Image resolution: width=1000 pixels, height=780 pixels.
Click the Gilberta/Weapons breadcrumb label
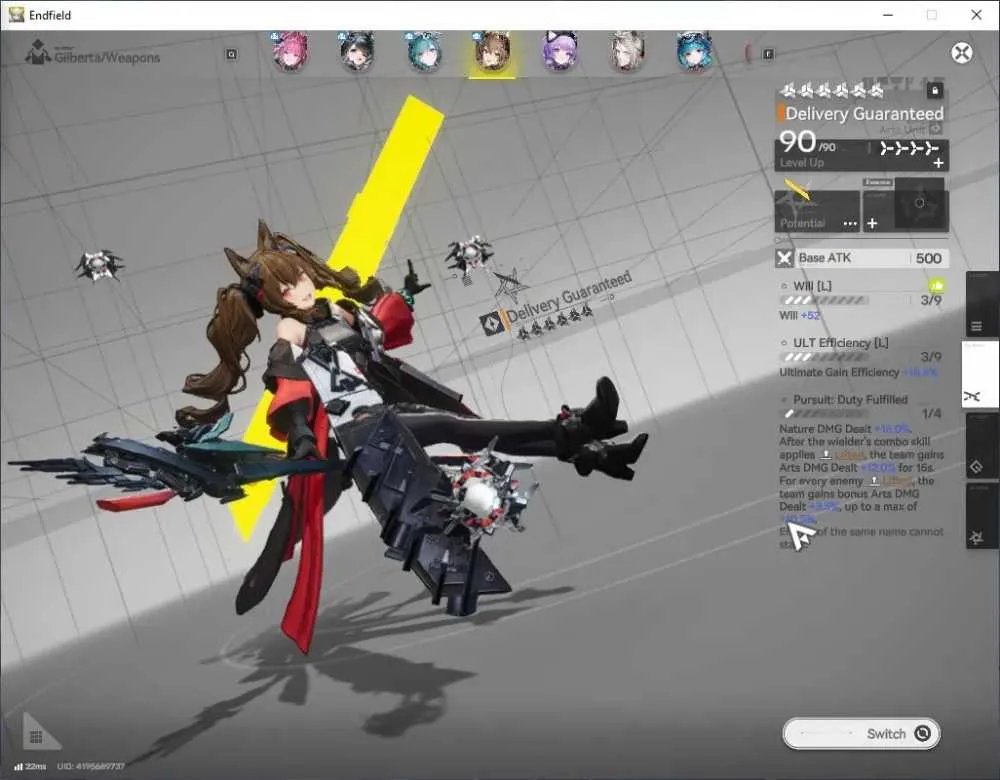[107, 57]
